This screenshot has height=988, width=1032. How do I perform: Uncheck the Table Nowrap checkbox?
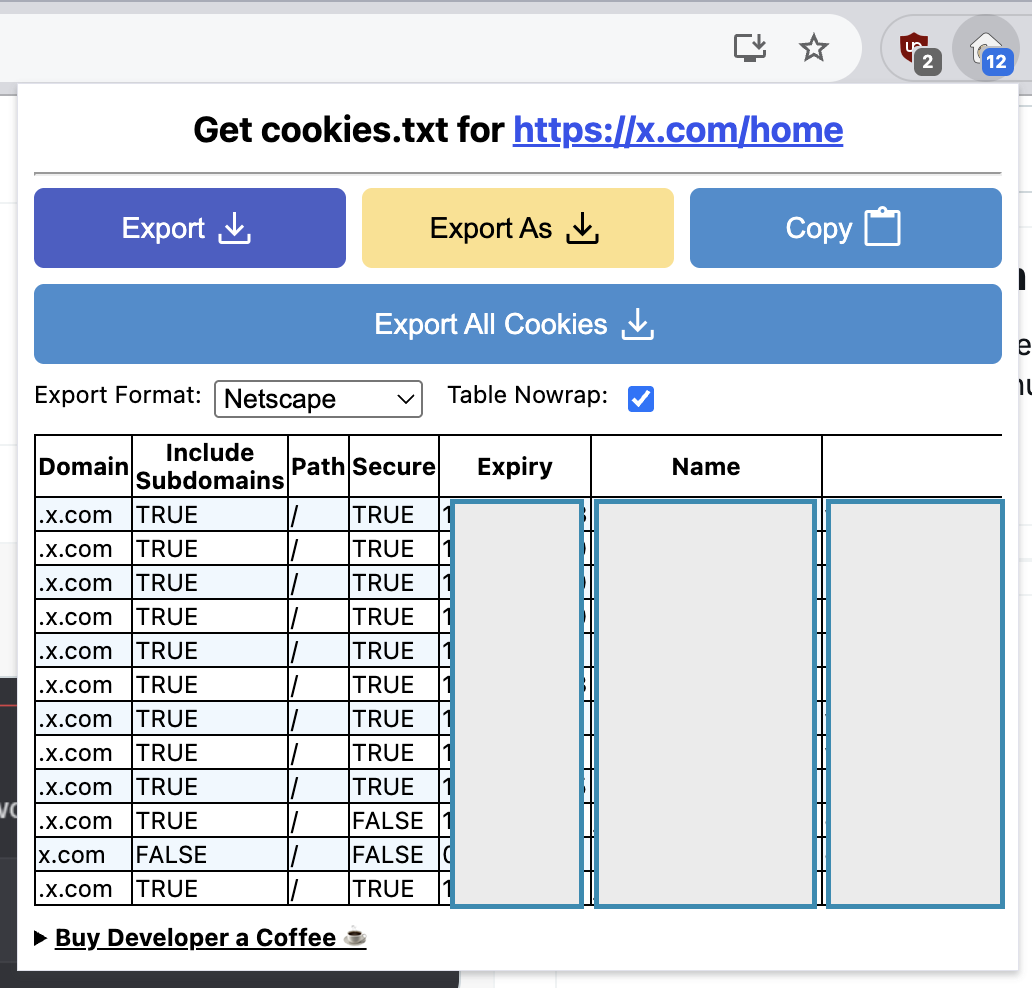pyautogui.click(x=640, y=399)
